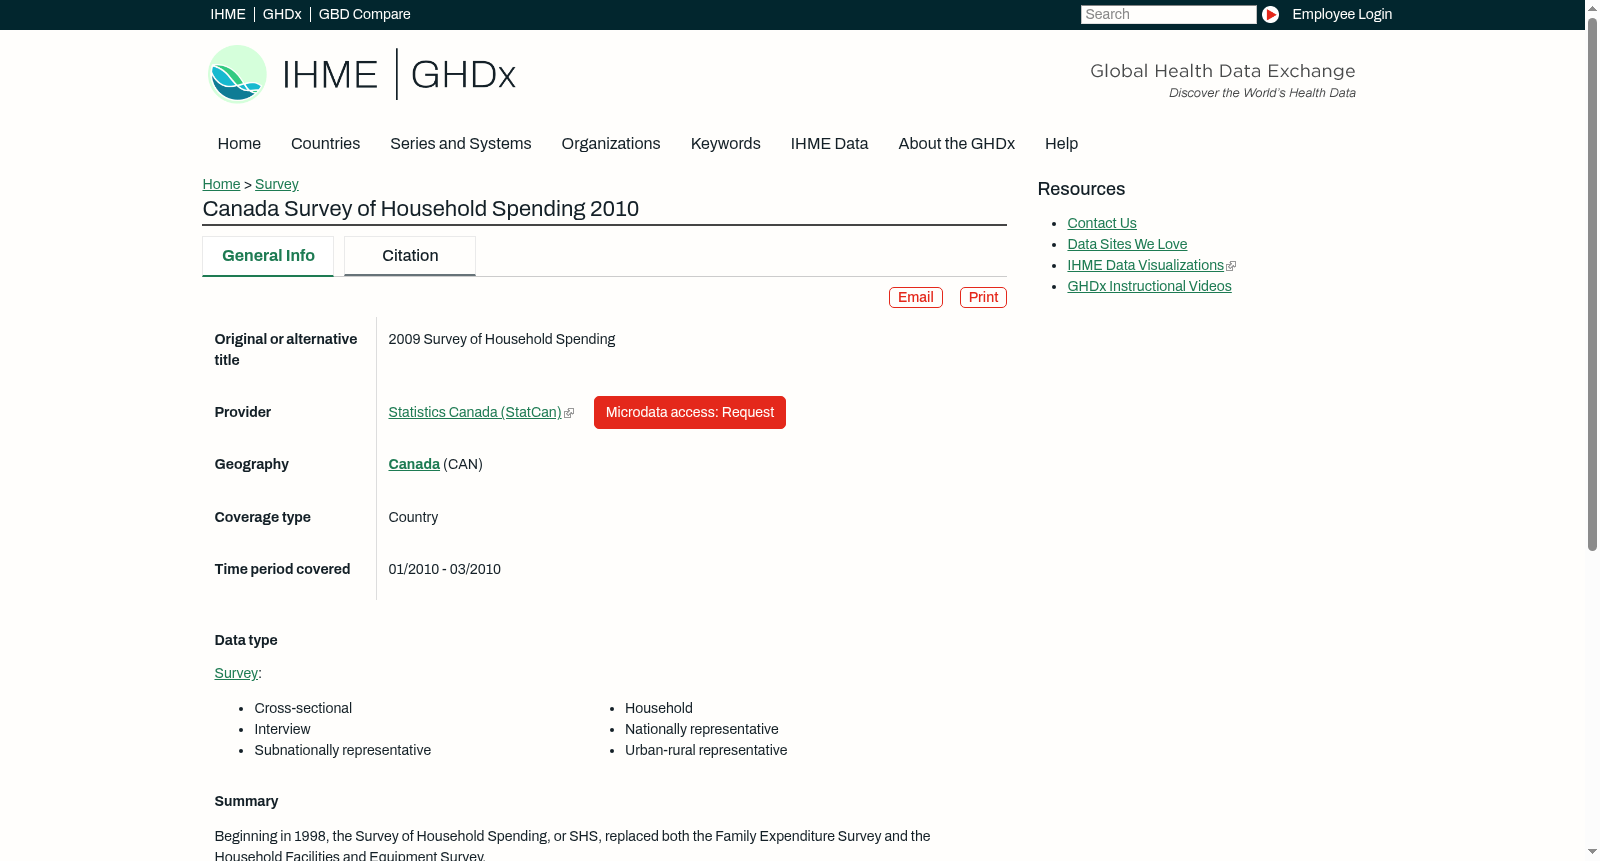Open GHDx Instructional Videos link

(1149, 287)
